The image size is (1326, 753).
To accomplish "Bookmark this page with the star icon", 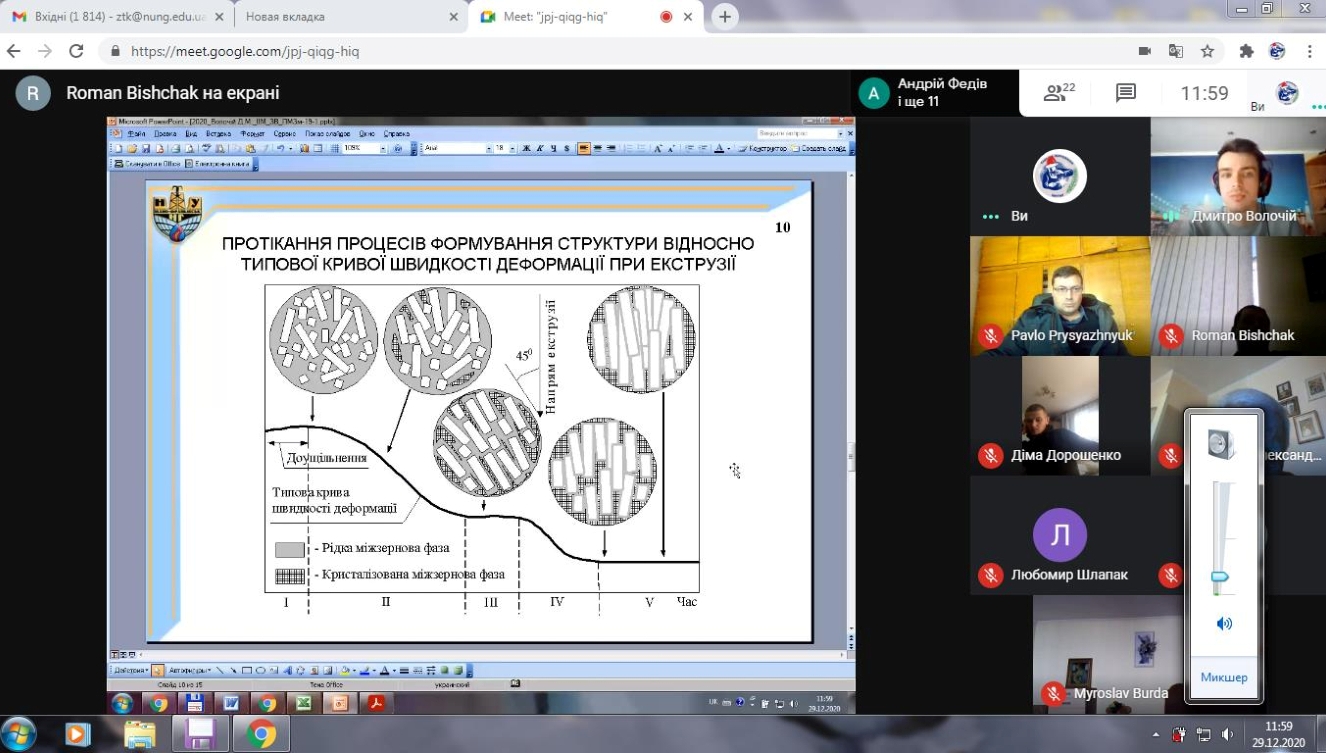I will (1207, 51).
